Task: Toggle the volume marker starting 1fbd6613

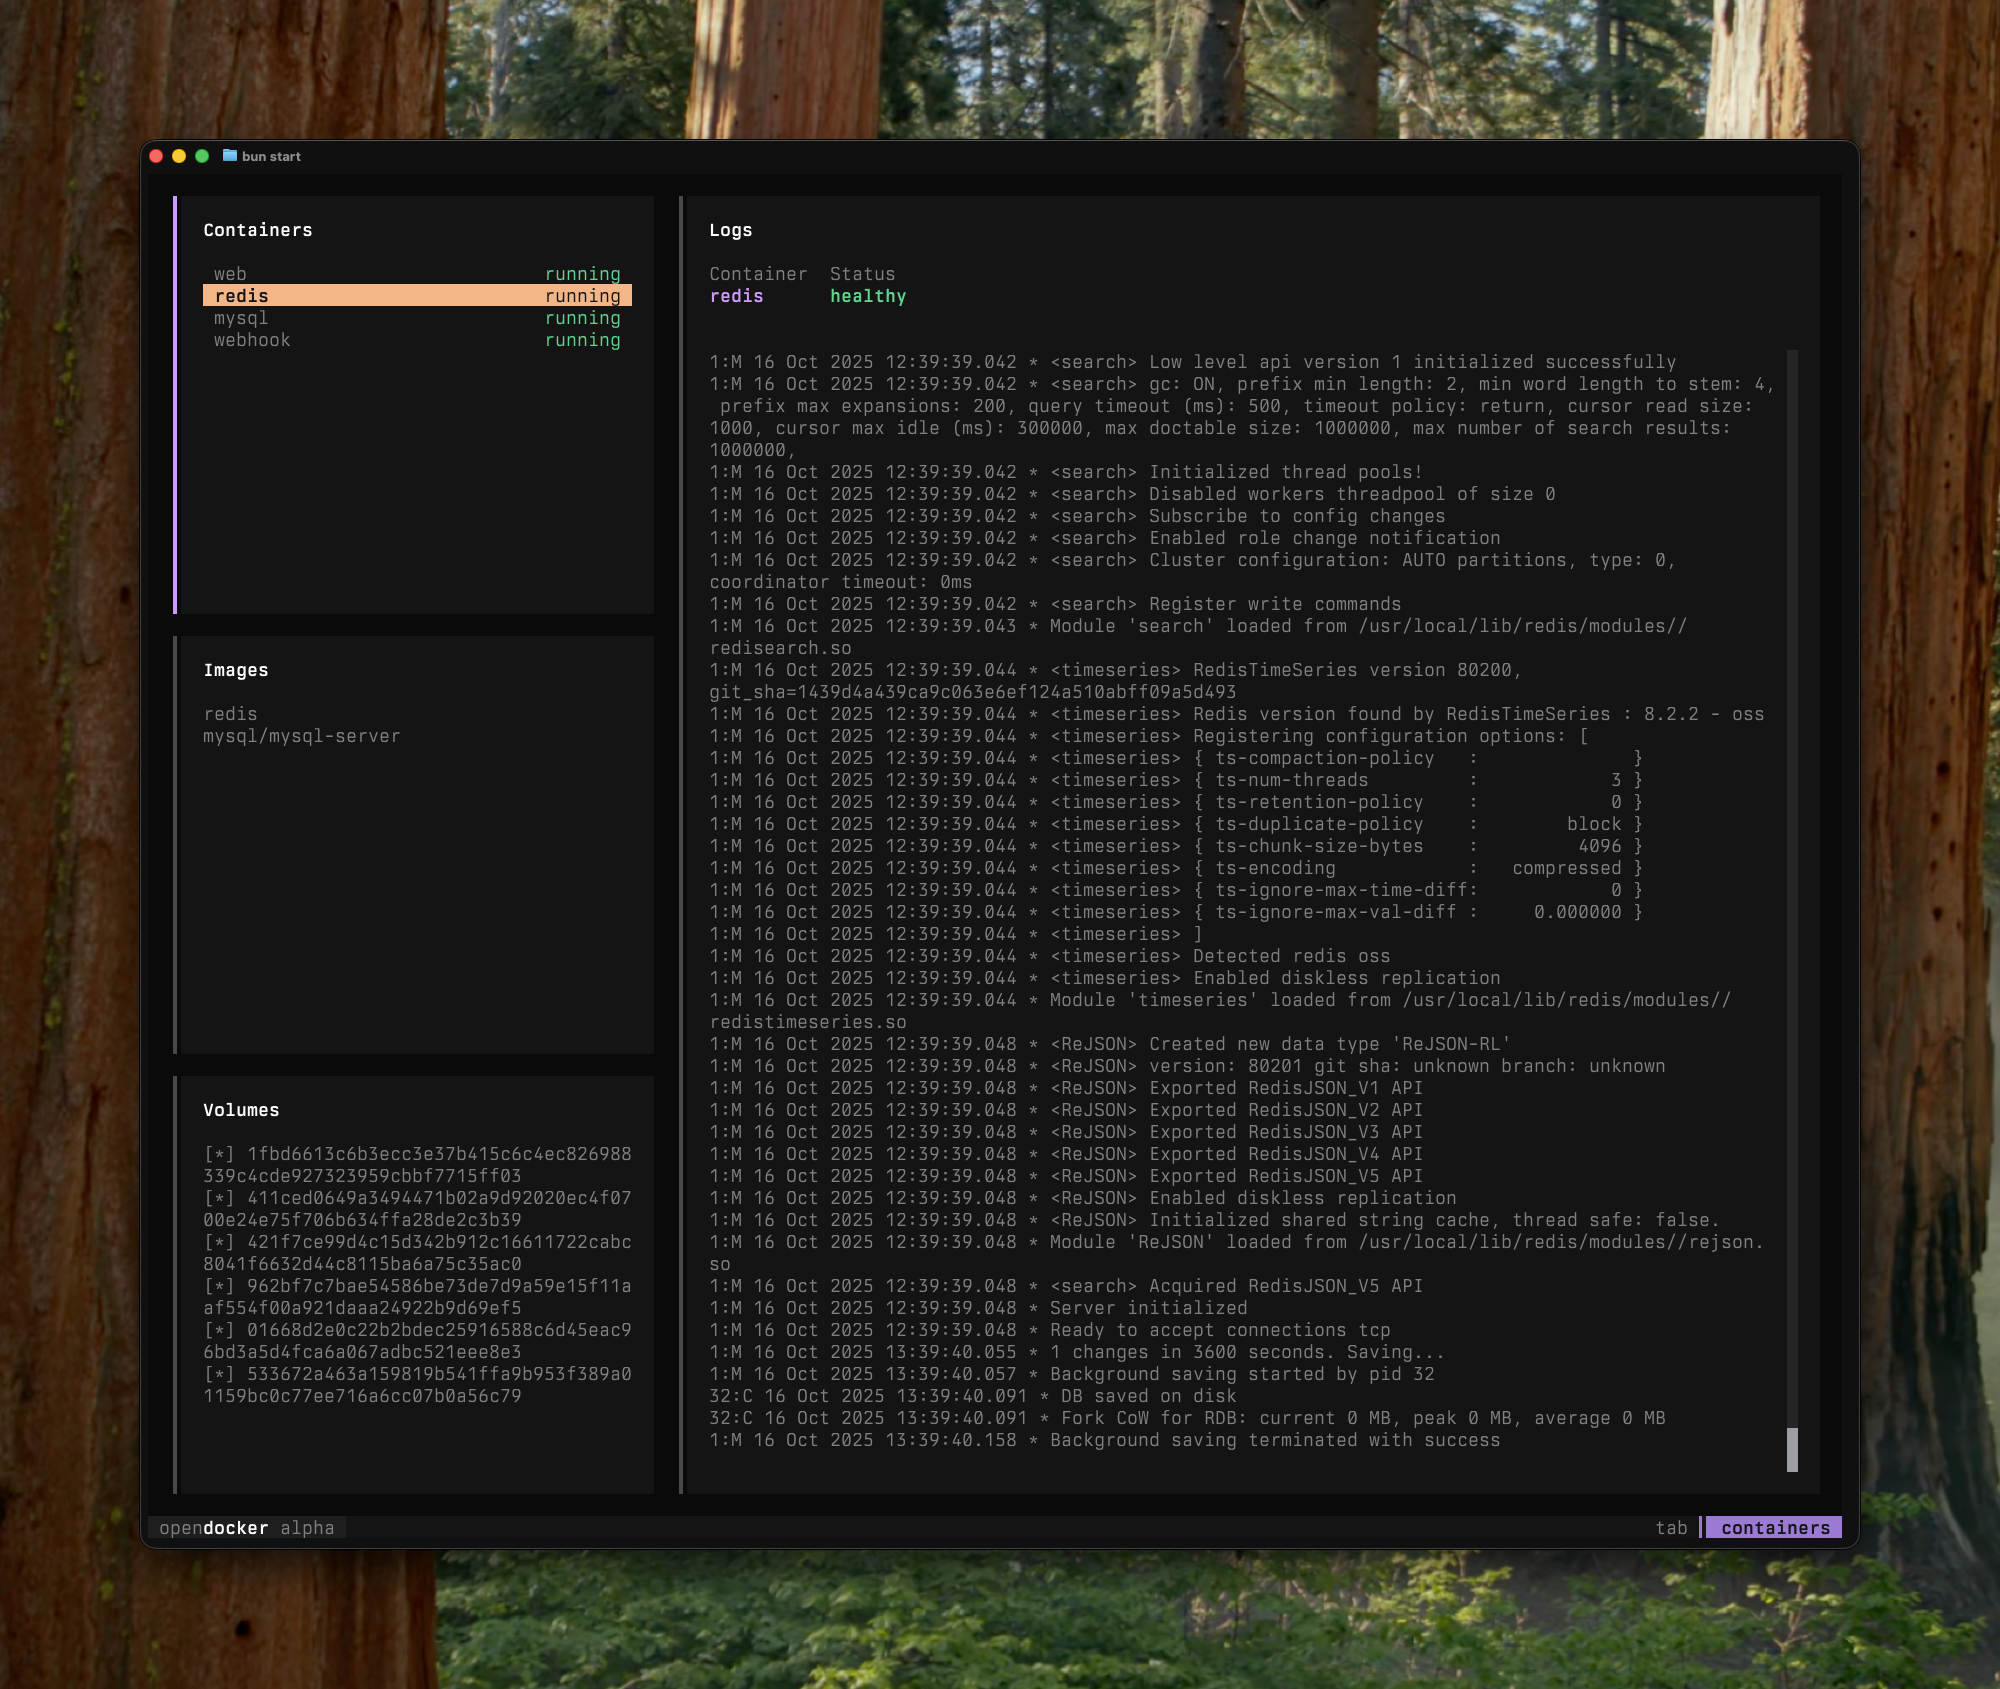Action: [219, 1154]
